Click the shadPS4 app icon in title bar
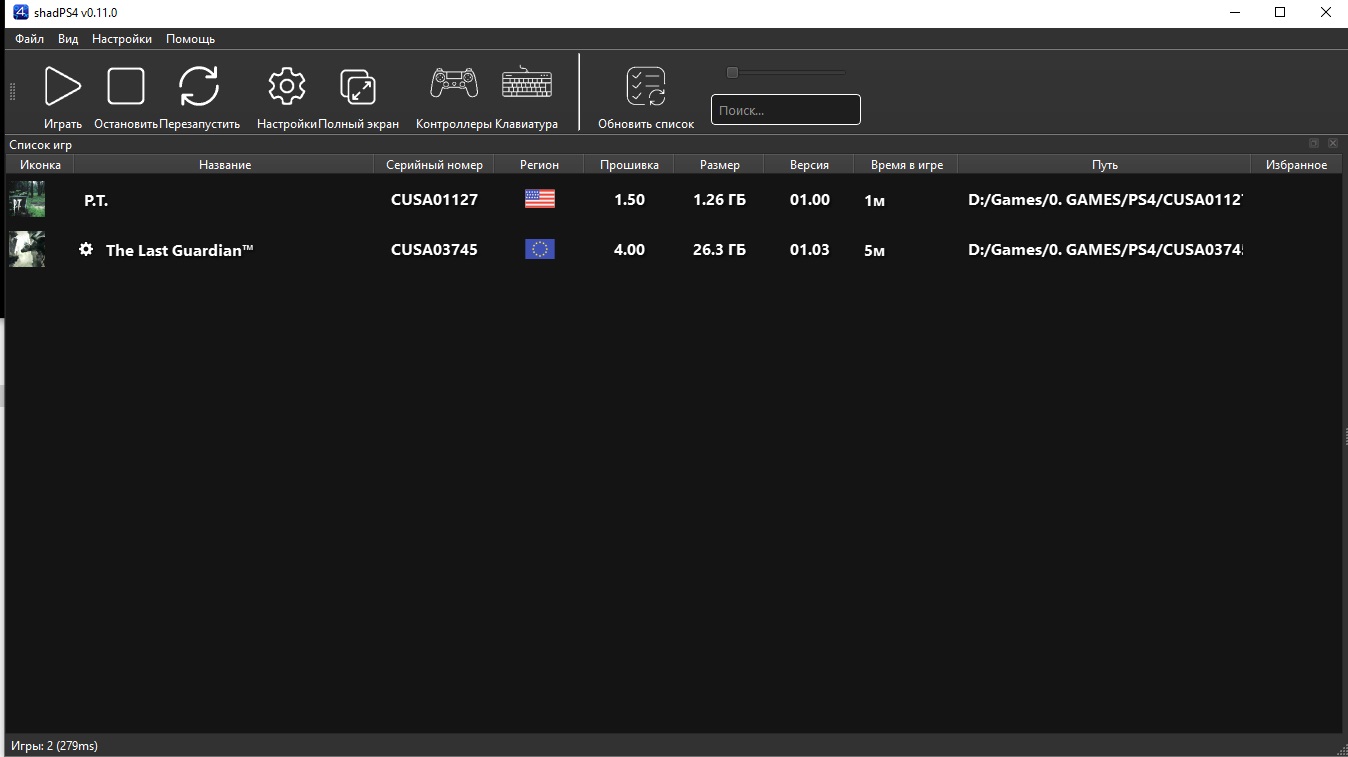 click(x=20, y=12)
